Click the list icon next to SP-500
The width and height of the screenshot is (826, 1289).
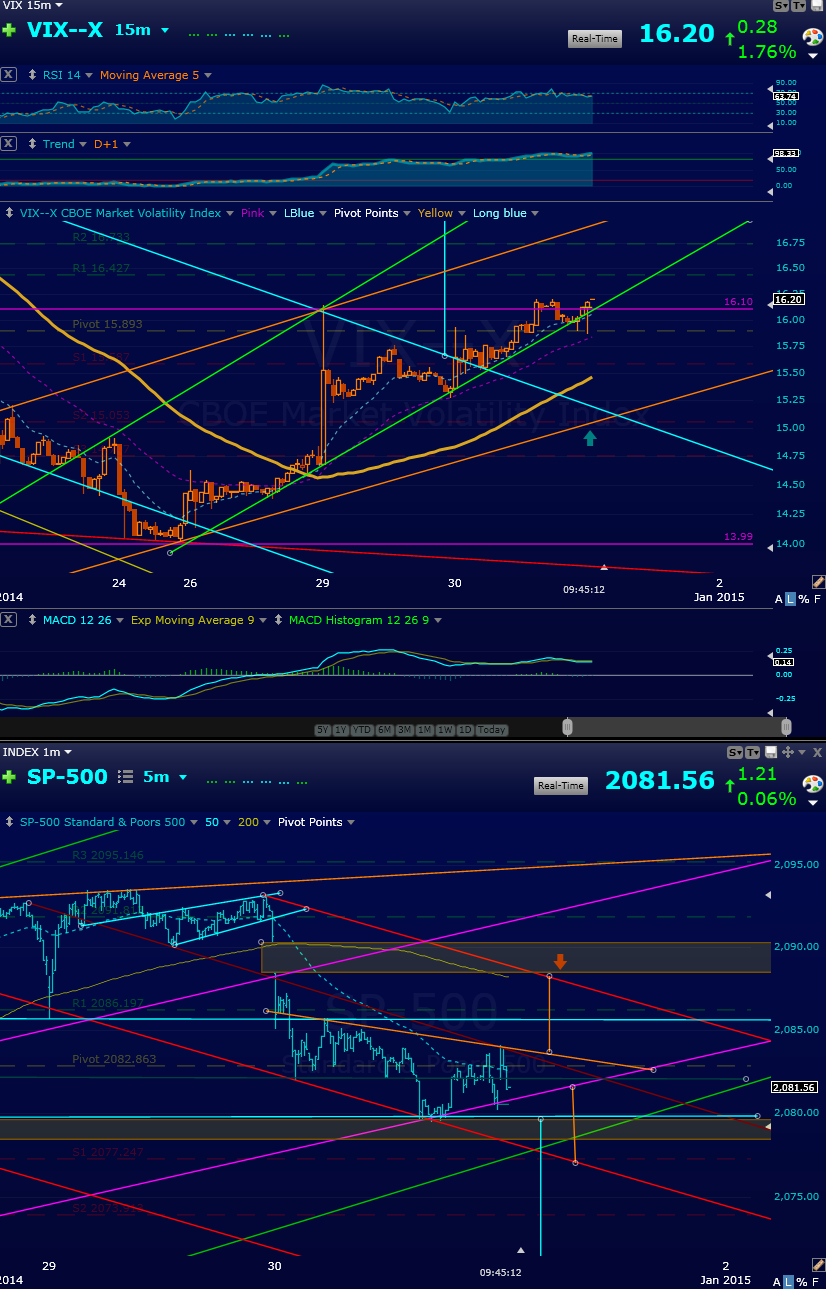126,777
